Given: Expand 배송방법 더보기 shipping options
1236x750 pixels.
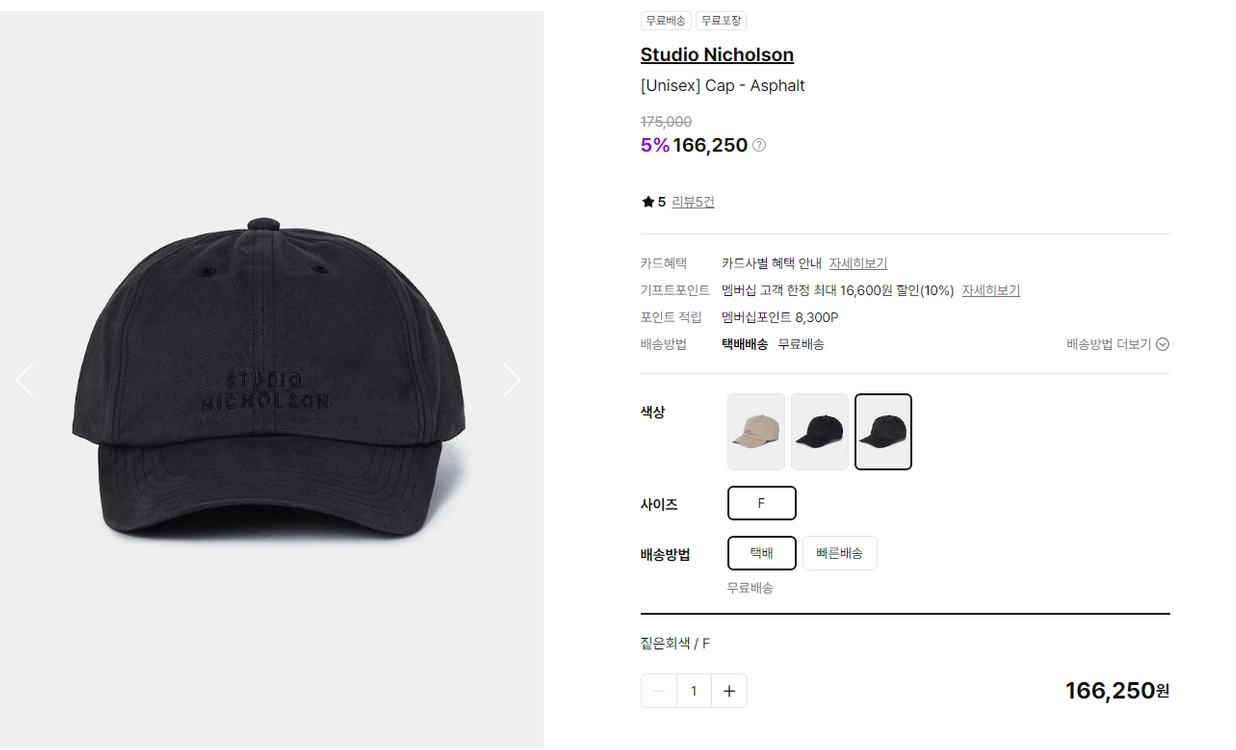Looking at the screenshot, I should 1117,344.
